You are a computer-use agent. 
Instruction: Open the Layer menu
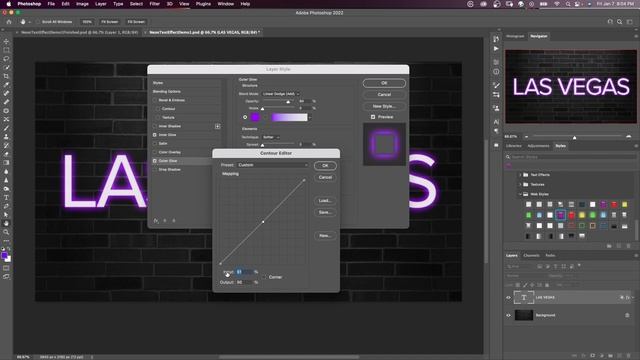[100, 4]
